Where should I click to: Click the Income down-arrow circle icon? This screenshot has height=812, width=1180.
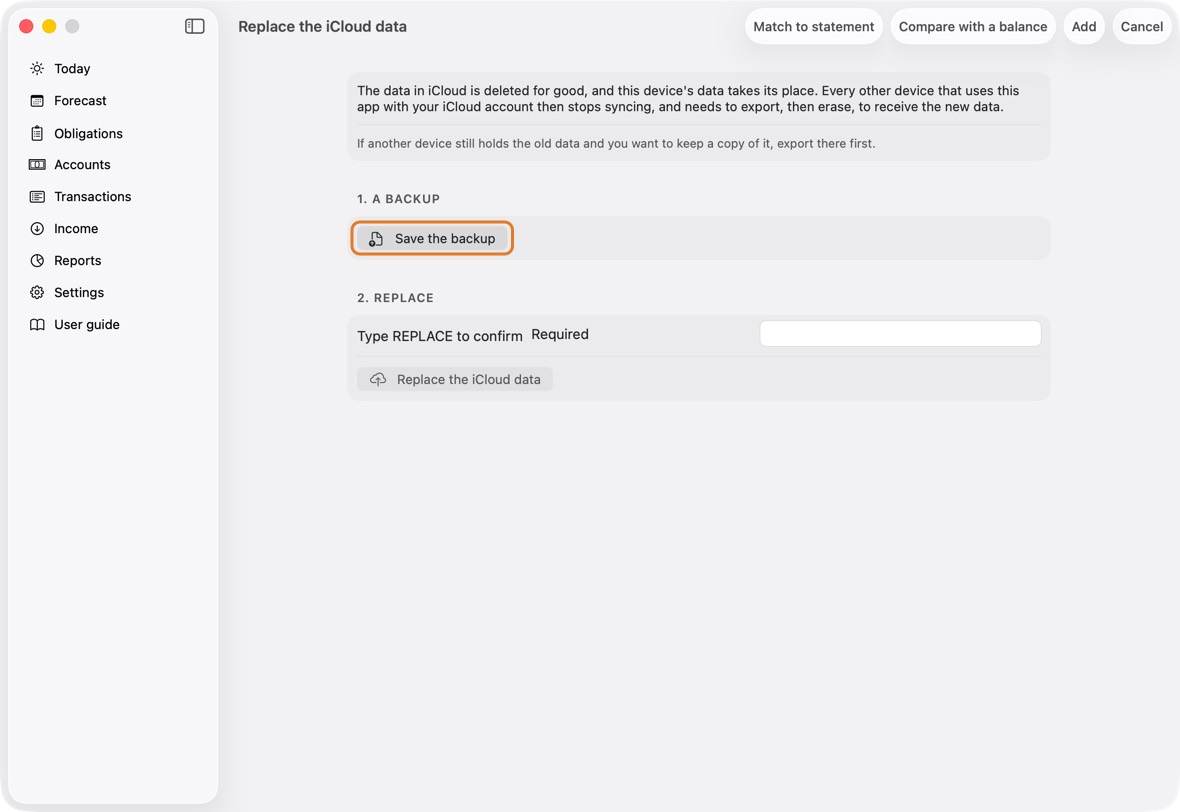coord(37,229)
